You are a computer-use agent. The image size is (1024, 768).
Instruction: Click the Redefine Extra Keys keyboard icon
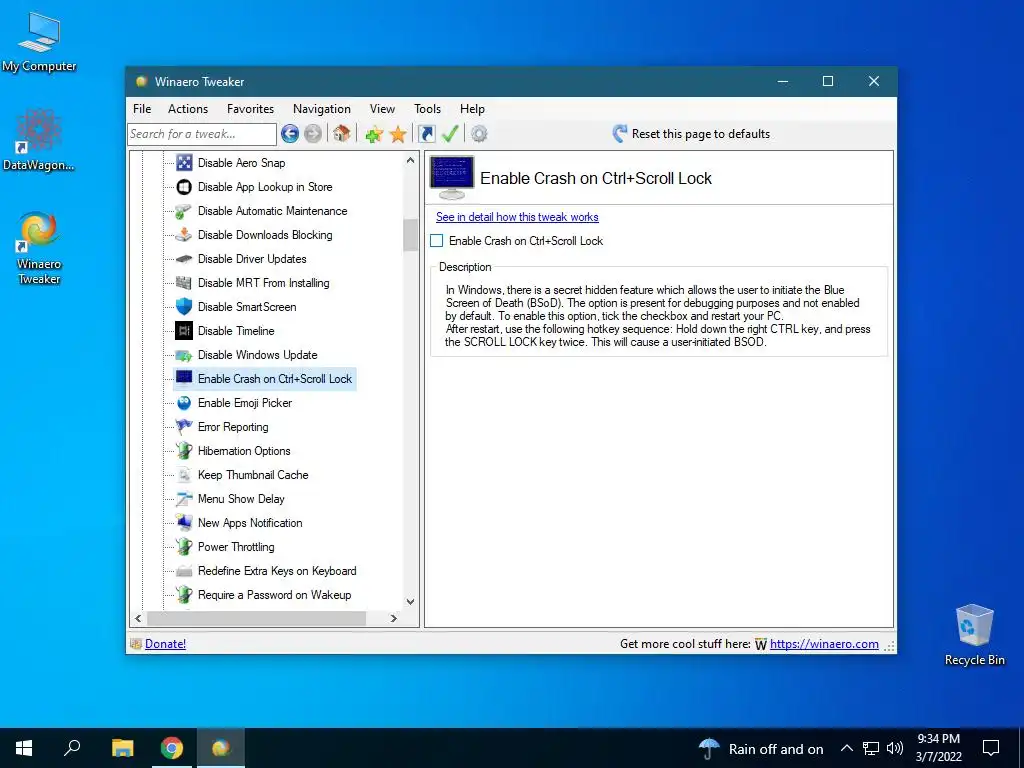pyautogui.click(x=184, y=571)
